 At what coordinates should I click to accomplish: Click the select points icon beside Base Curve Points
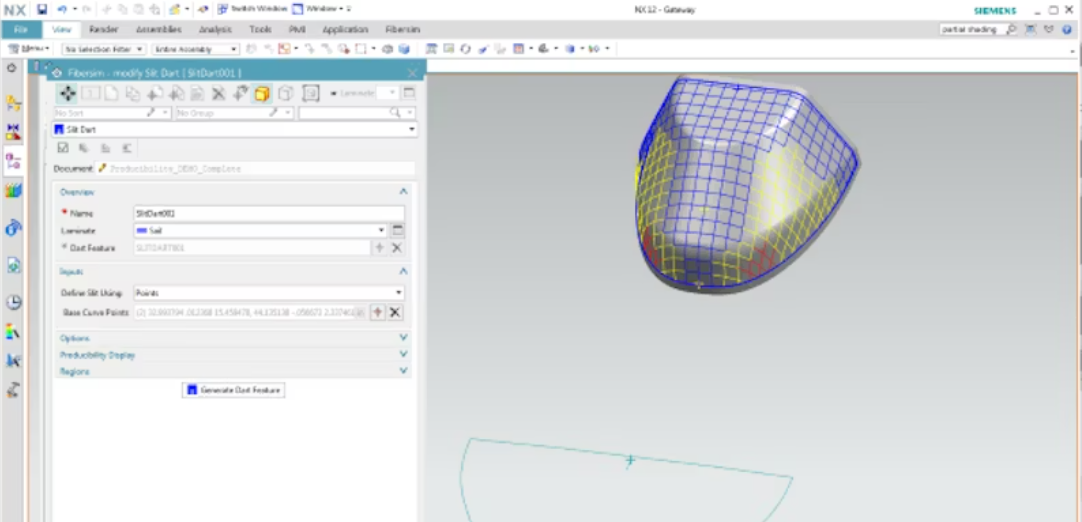377,313
